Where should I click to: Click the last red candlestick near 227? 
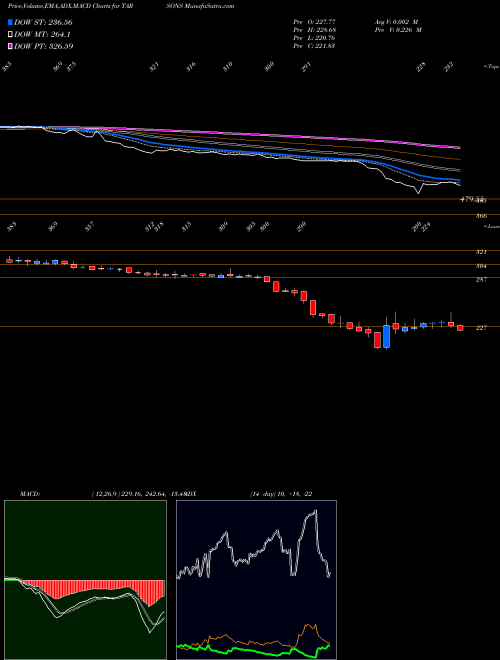460,328
